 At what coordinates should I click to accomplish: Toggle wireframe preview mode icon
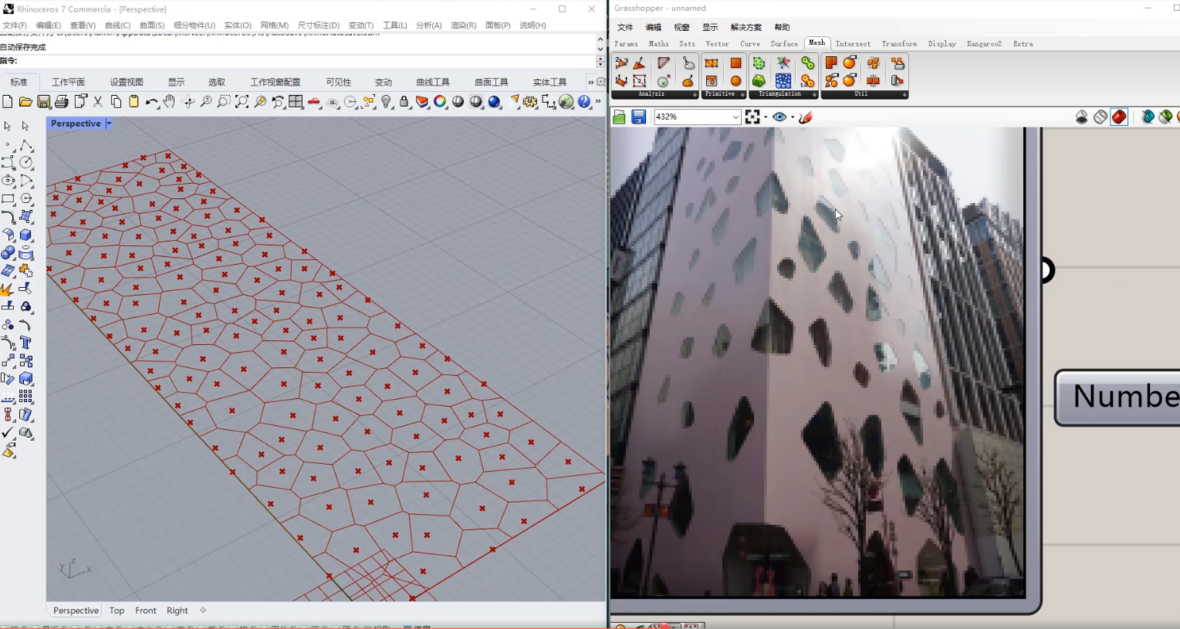point(1100,117)
